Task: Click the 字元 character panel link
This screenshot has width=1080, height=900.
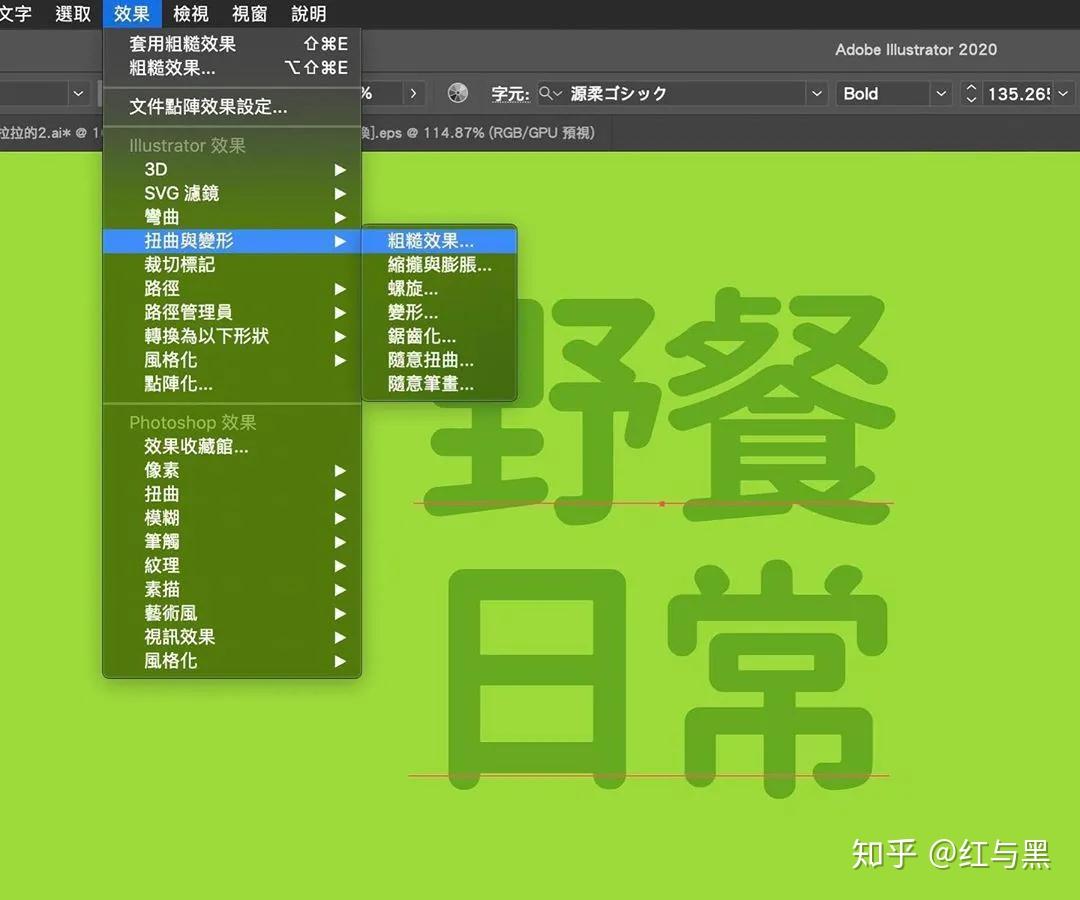Action: click(x=510, y=94)
